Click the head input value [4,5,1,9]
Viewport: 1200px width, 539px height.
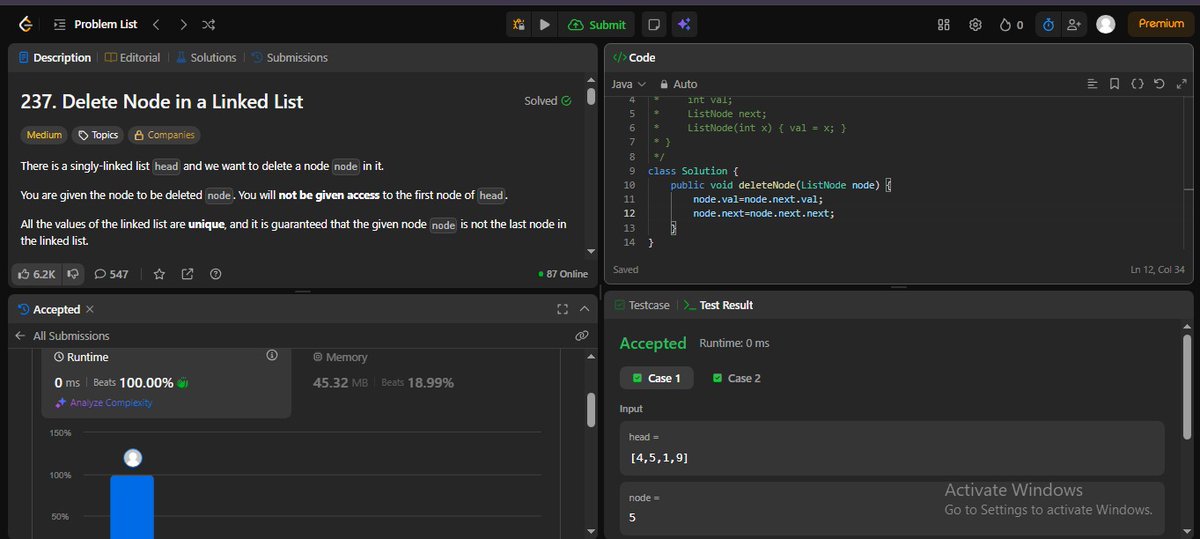click(659, 458)
